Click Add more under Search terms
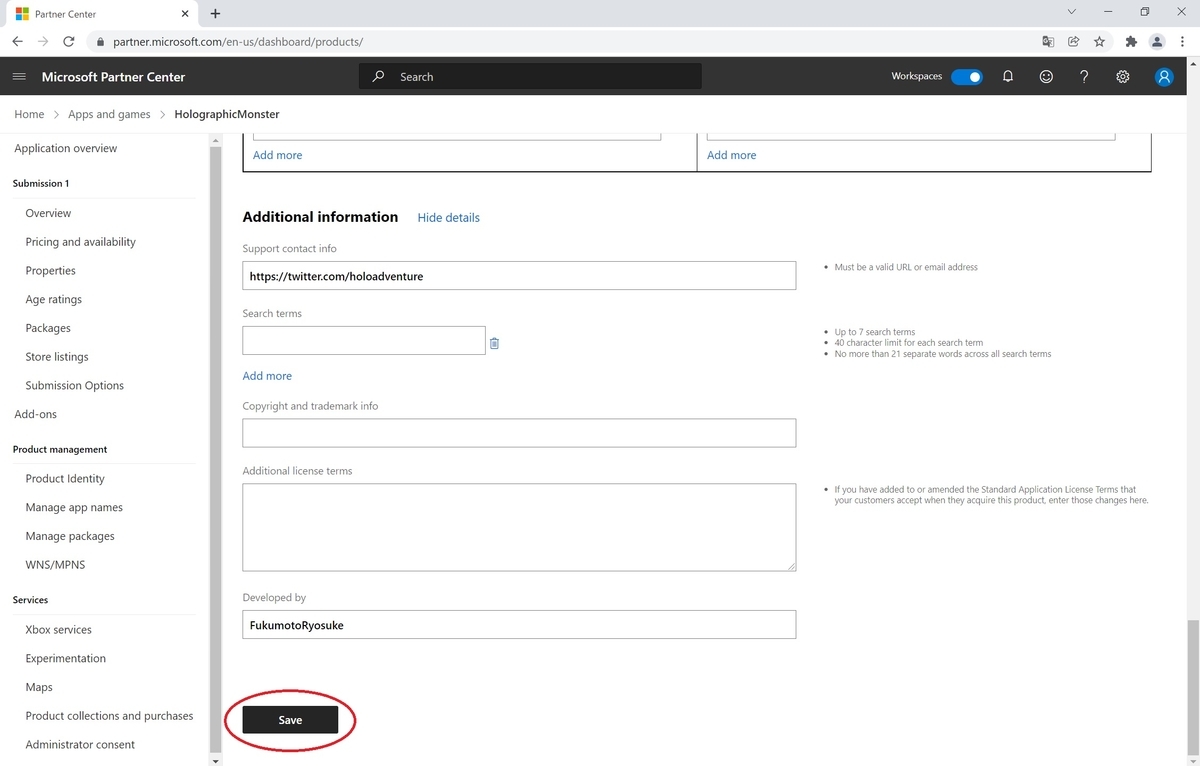 click(267, 376)
